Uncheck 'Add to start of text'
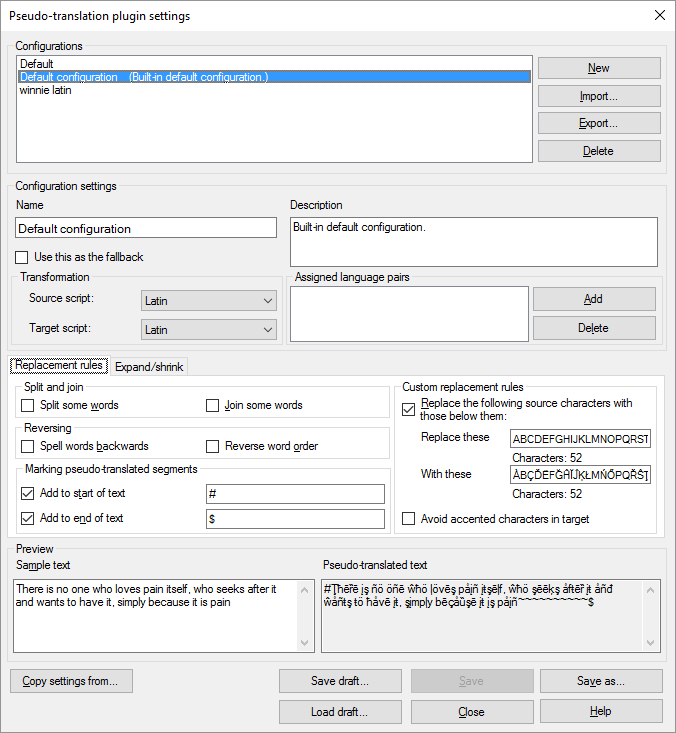Viewport: 676px width, 733px height. tap(28, 493)
